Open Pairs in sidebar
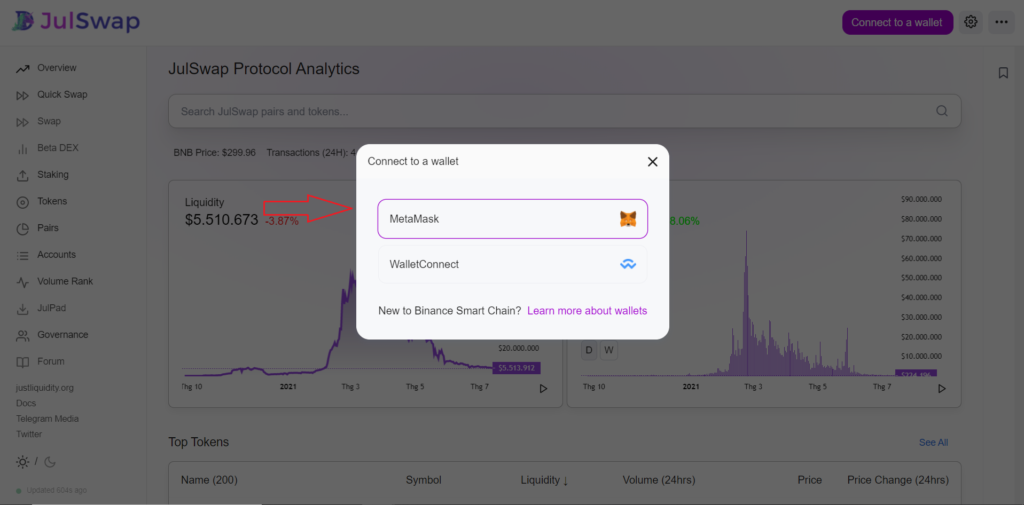1024x505 pixels. click(x=48, y=228)
